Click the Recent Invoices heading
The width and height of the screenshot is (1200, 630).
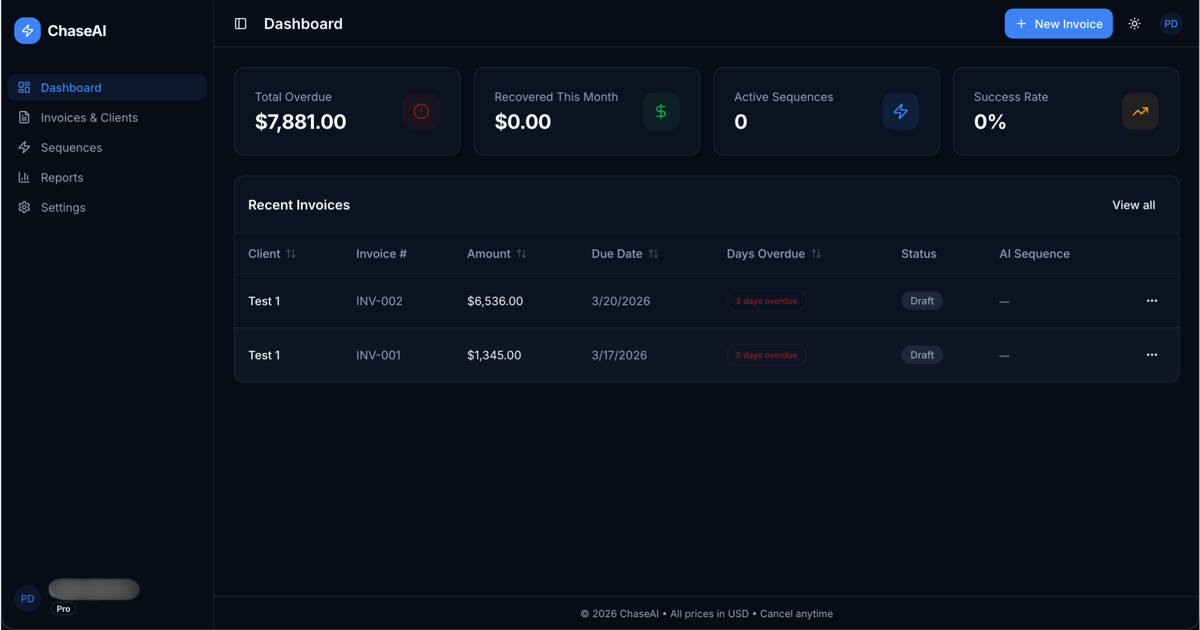click(x=299, y=205)
